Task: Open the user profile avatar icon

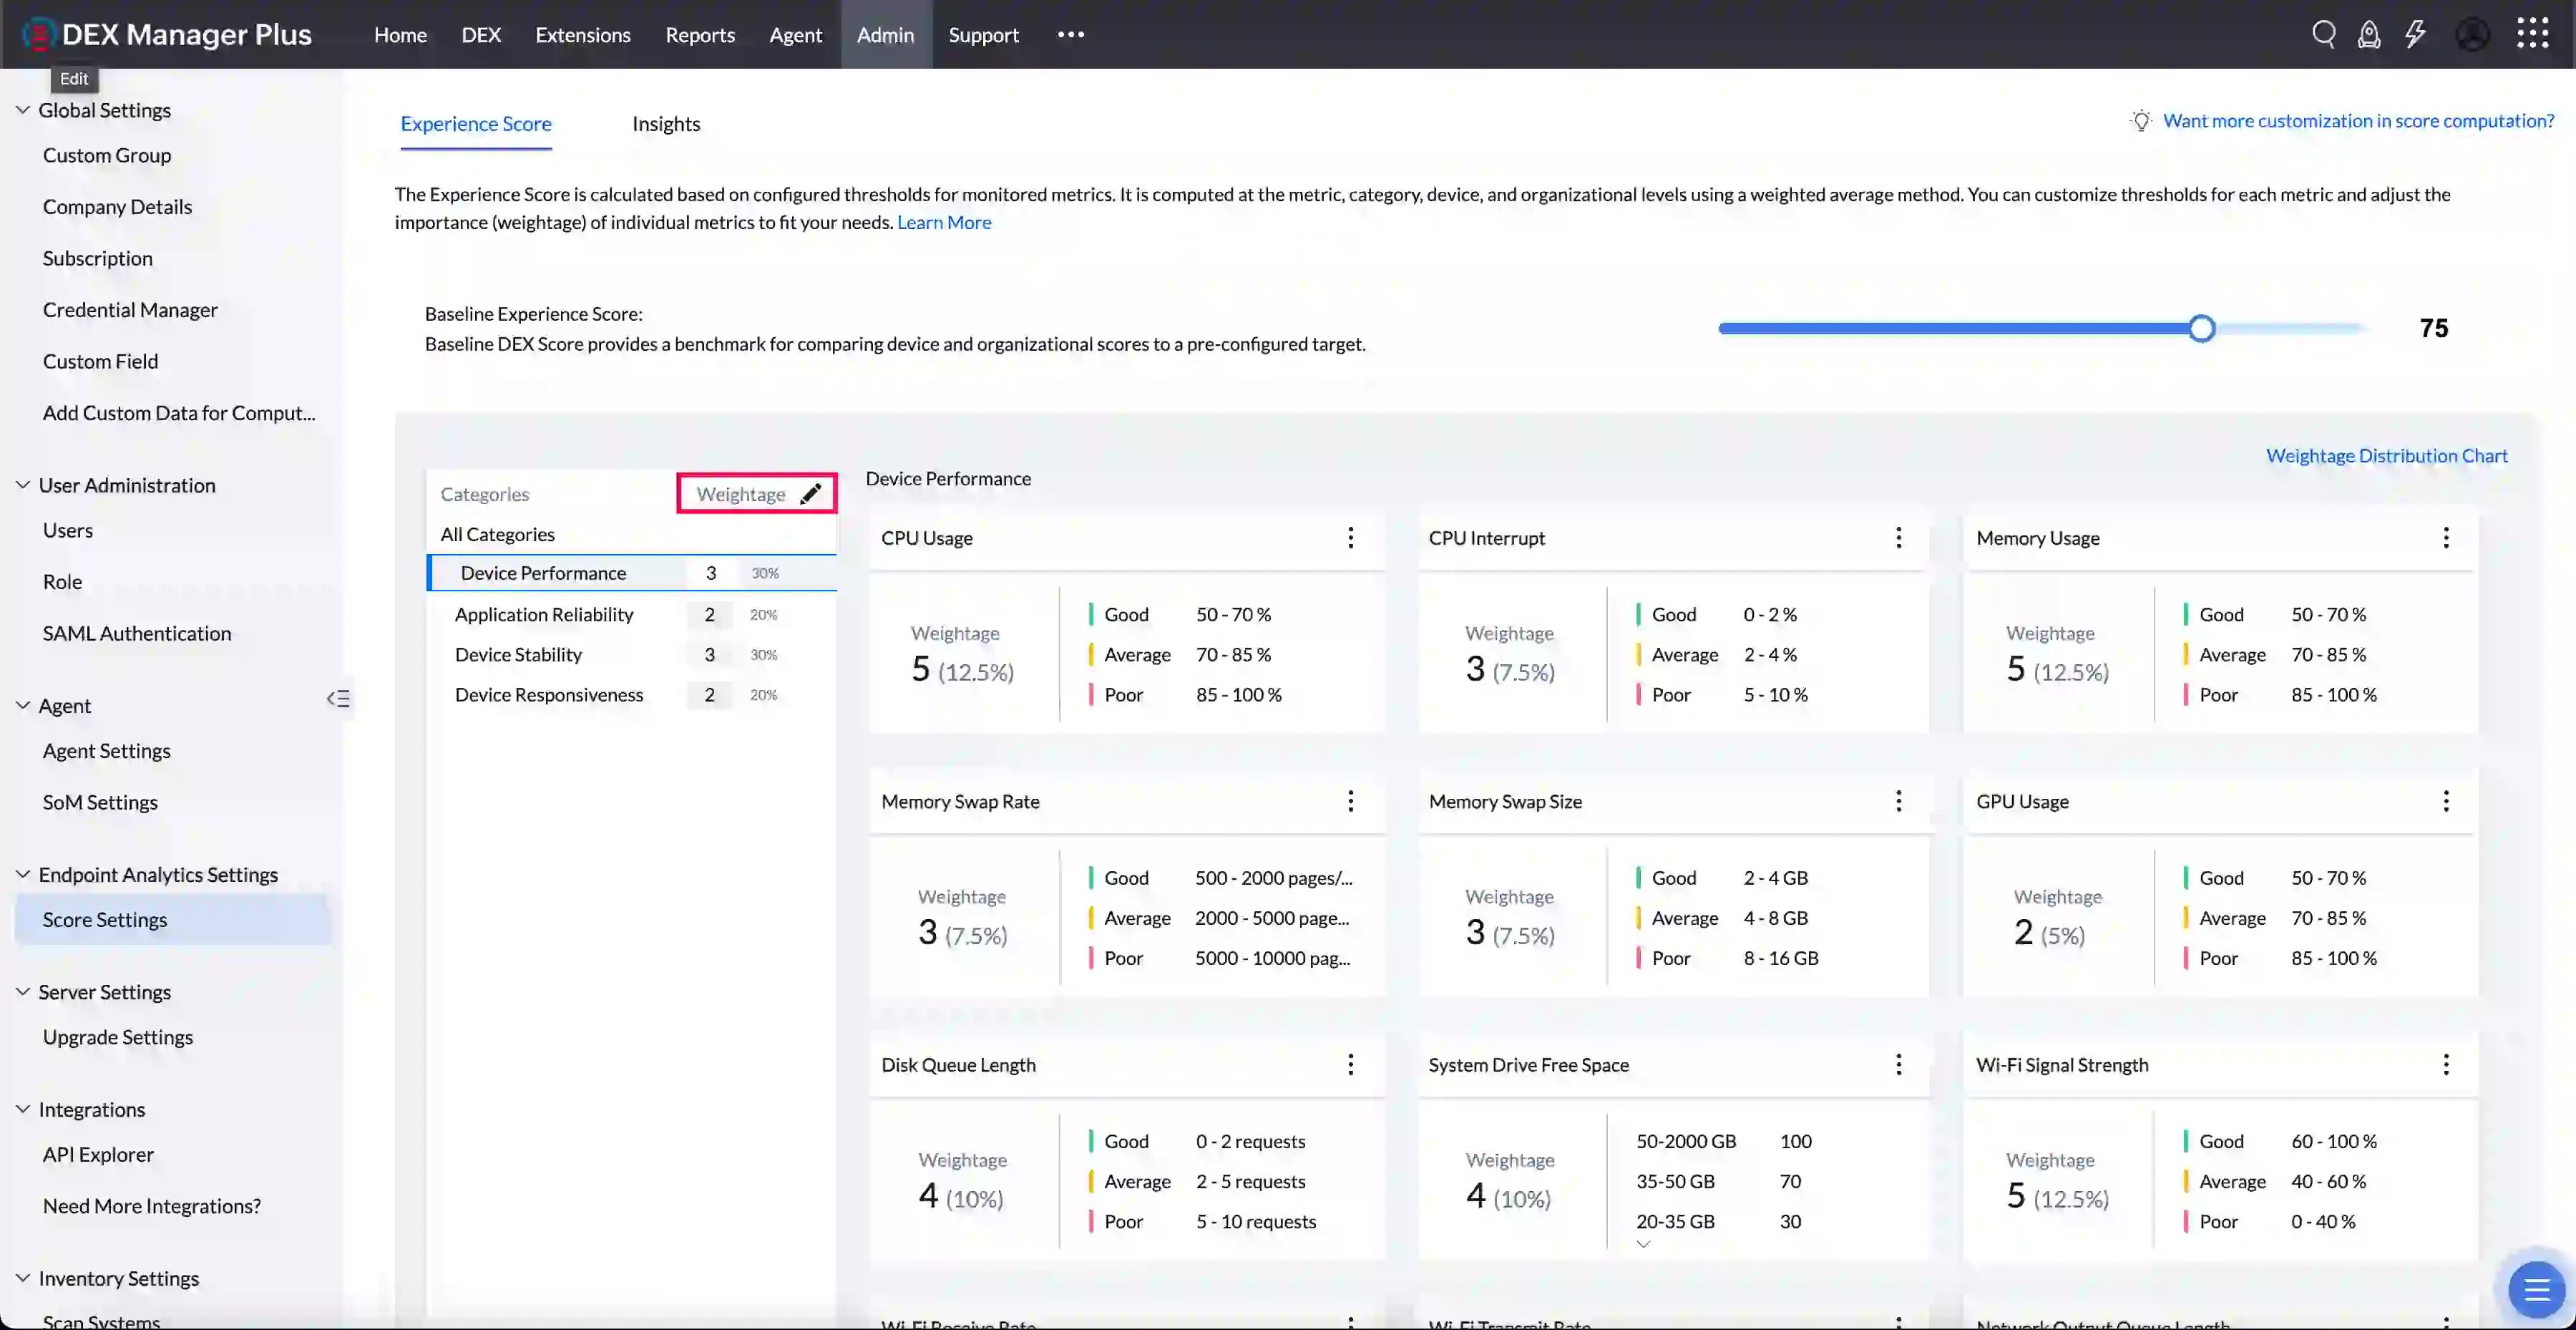Action: coord(2472,35)
